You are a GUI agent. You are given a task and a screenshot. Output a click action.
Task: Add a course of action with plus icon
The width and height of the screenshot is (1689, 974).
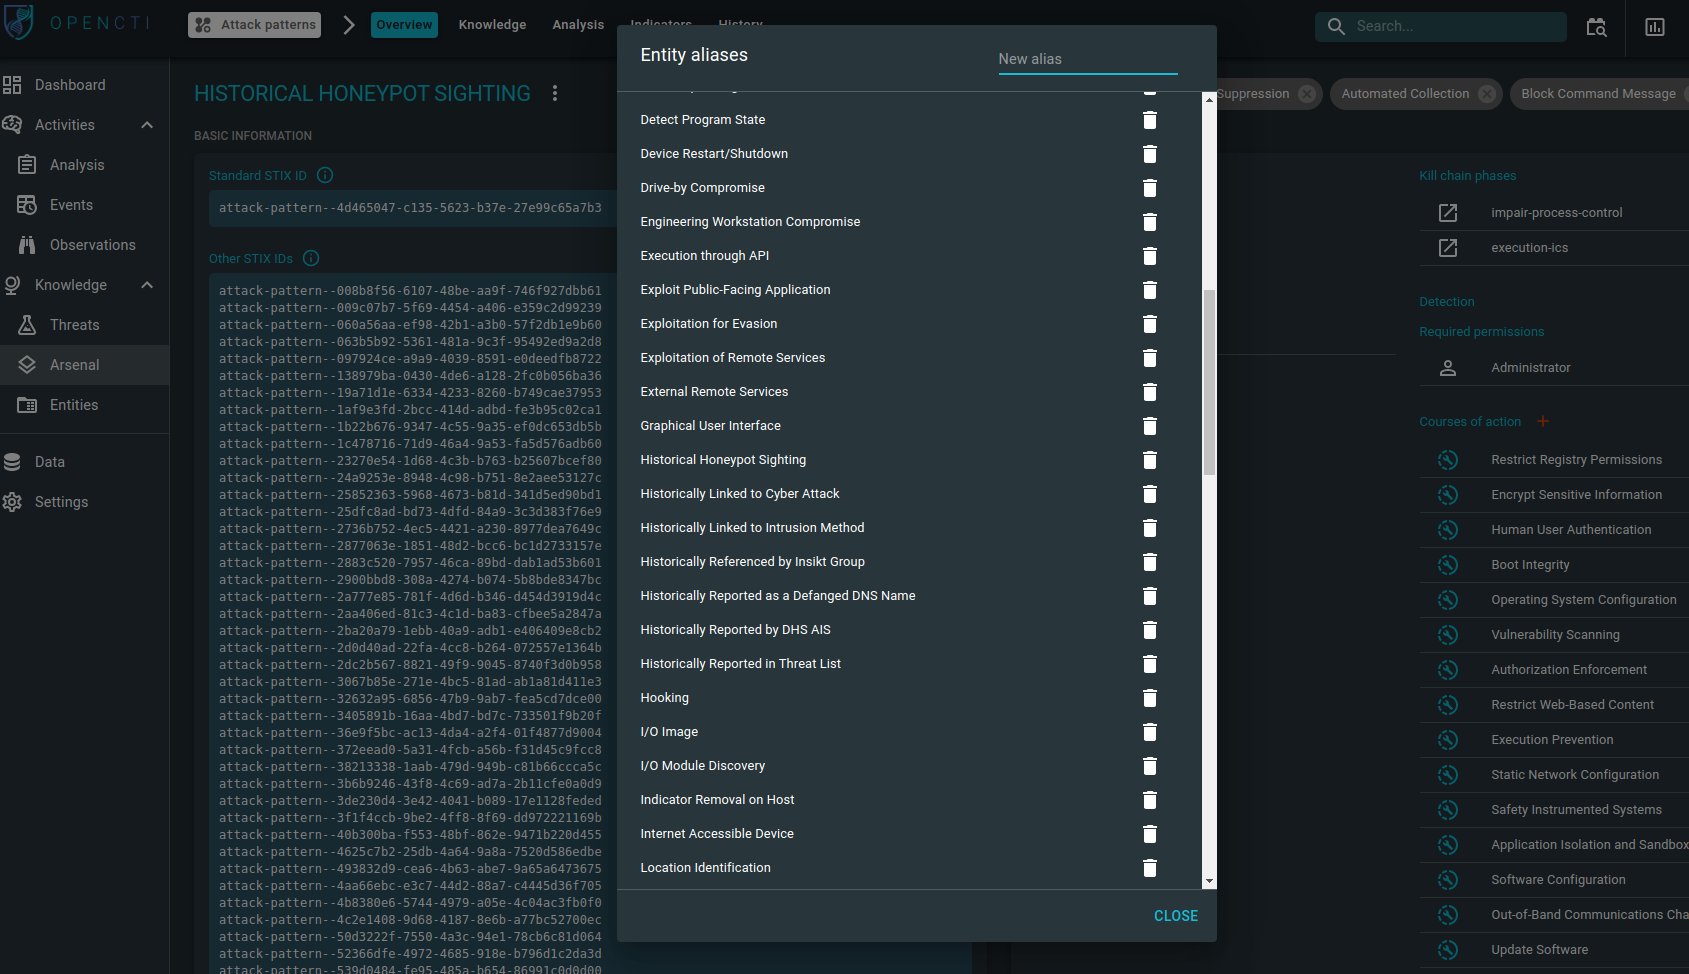1542,421
